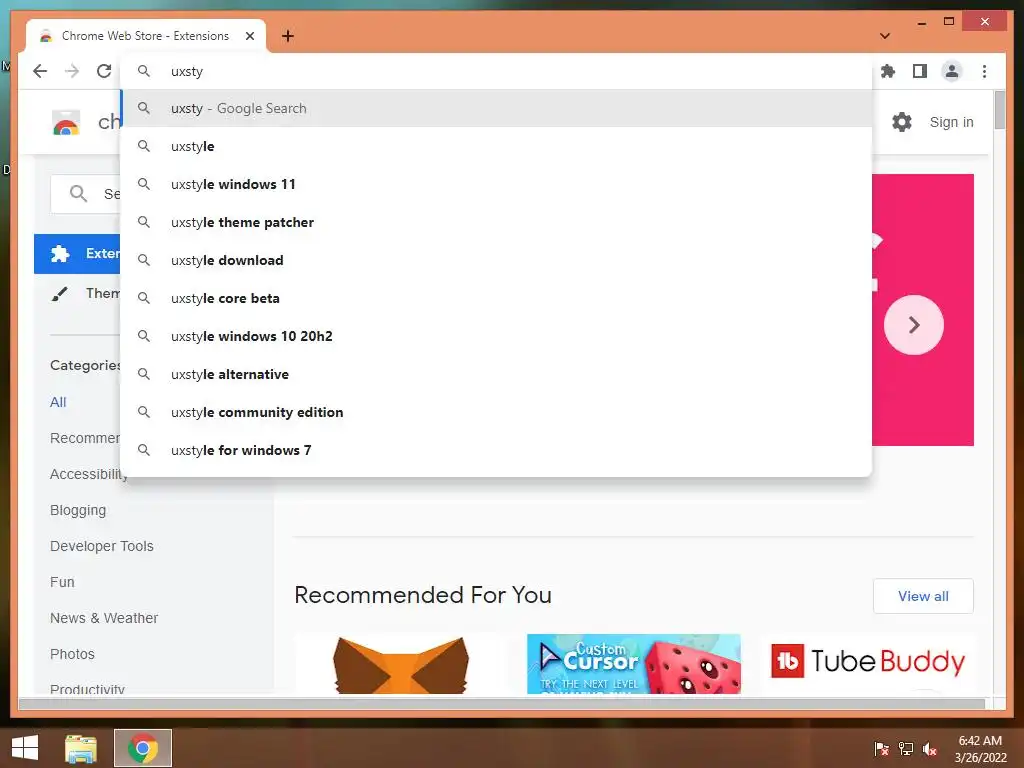Pick 'uxstyle for windows 7' suggestion
1024x768 pixels.
click(x=496, y=450)
